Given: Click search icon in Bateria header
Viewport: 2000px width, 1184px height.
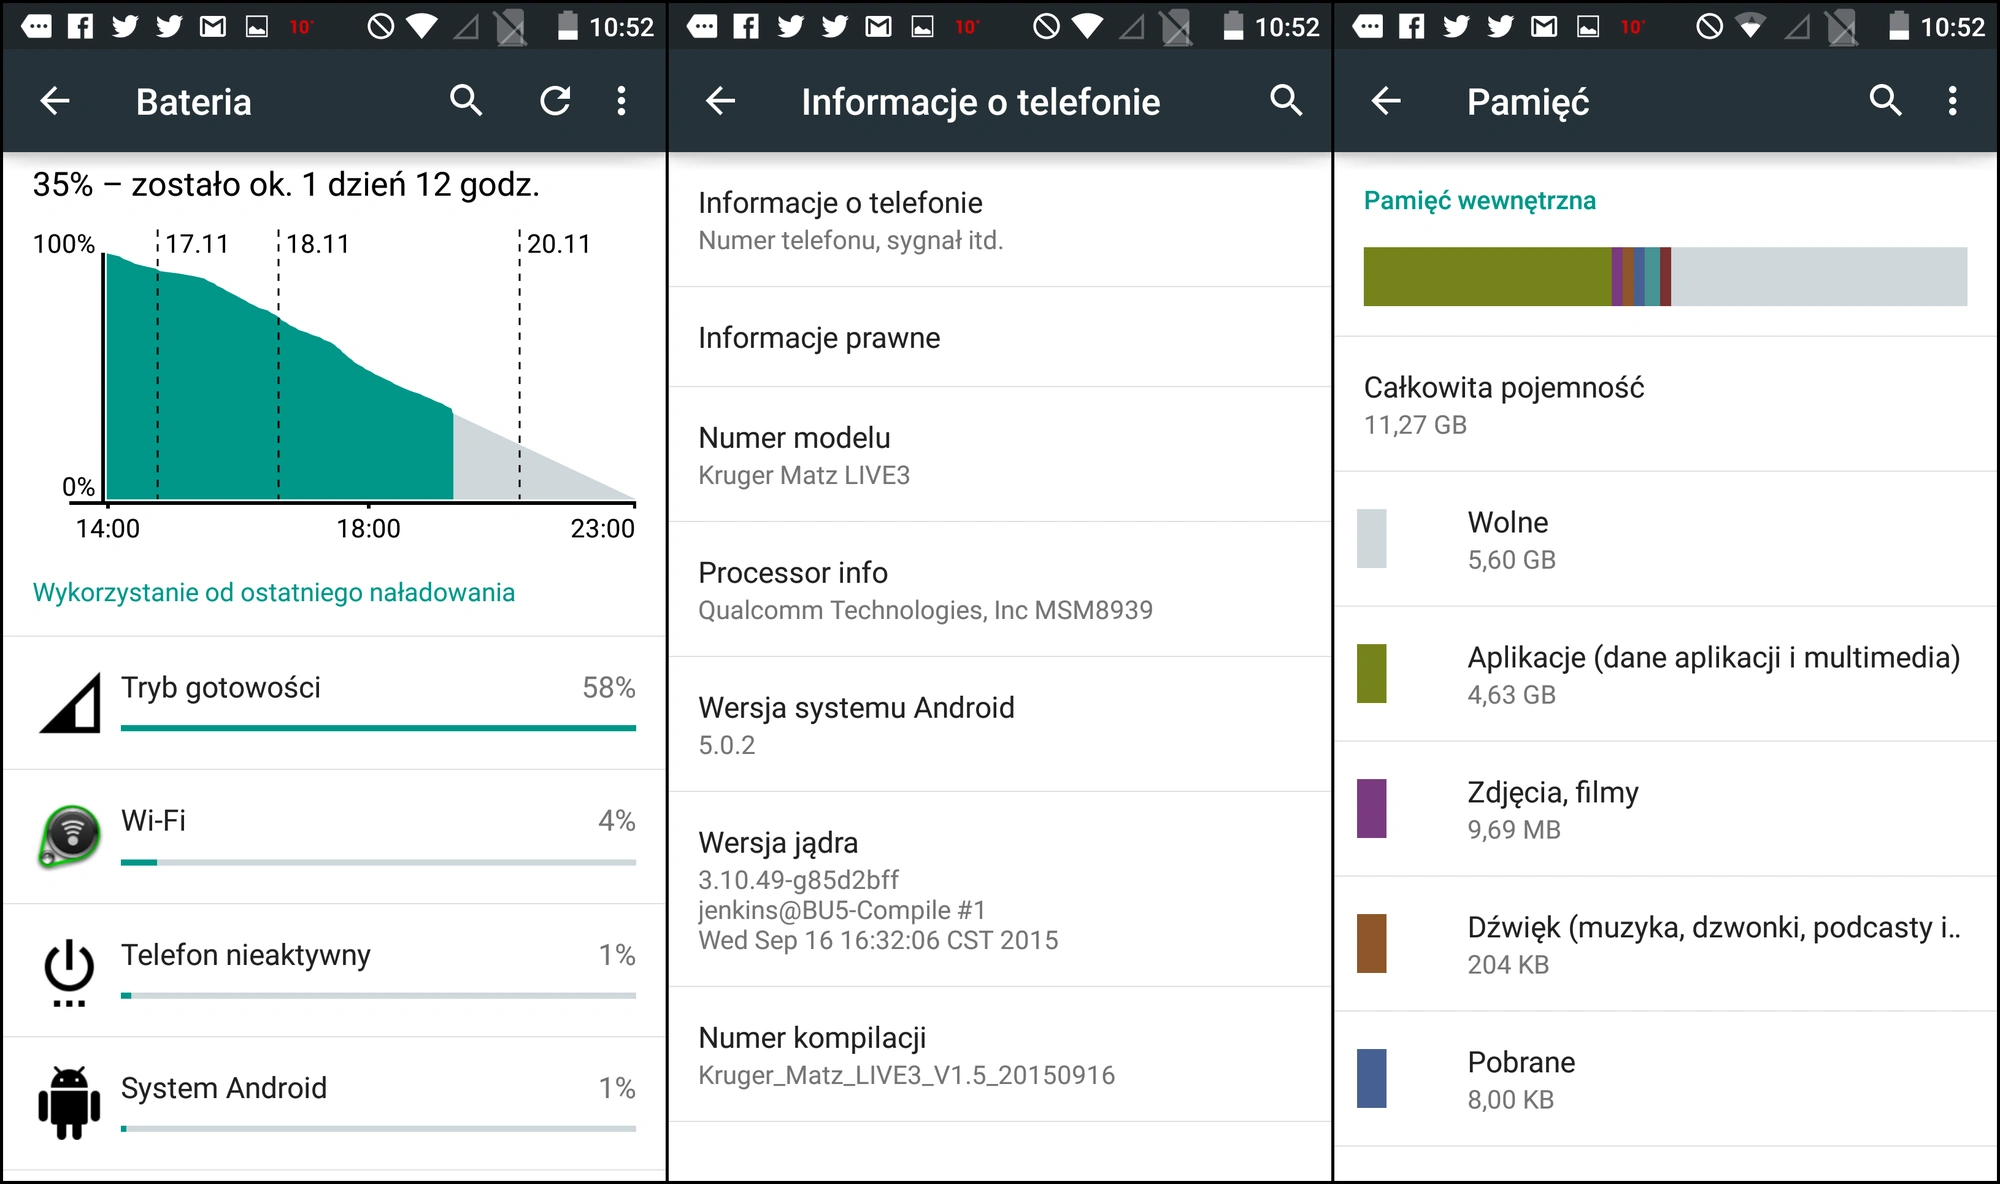Looking at the screenshot, I should (x=466, y=101).
